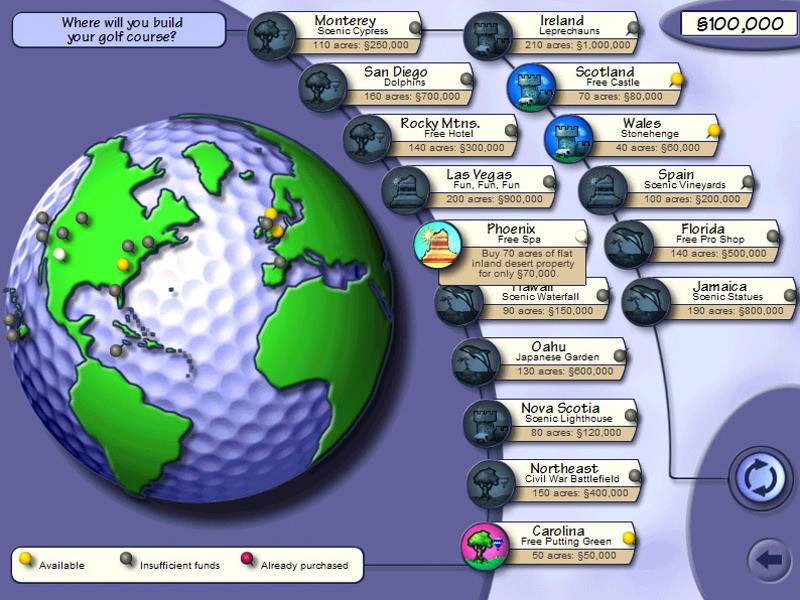The image size is (800, 600).
Task: Click Northeast 150 acres: §400,000
Action: [580, 493]
